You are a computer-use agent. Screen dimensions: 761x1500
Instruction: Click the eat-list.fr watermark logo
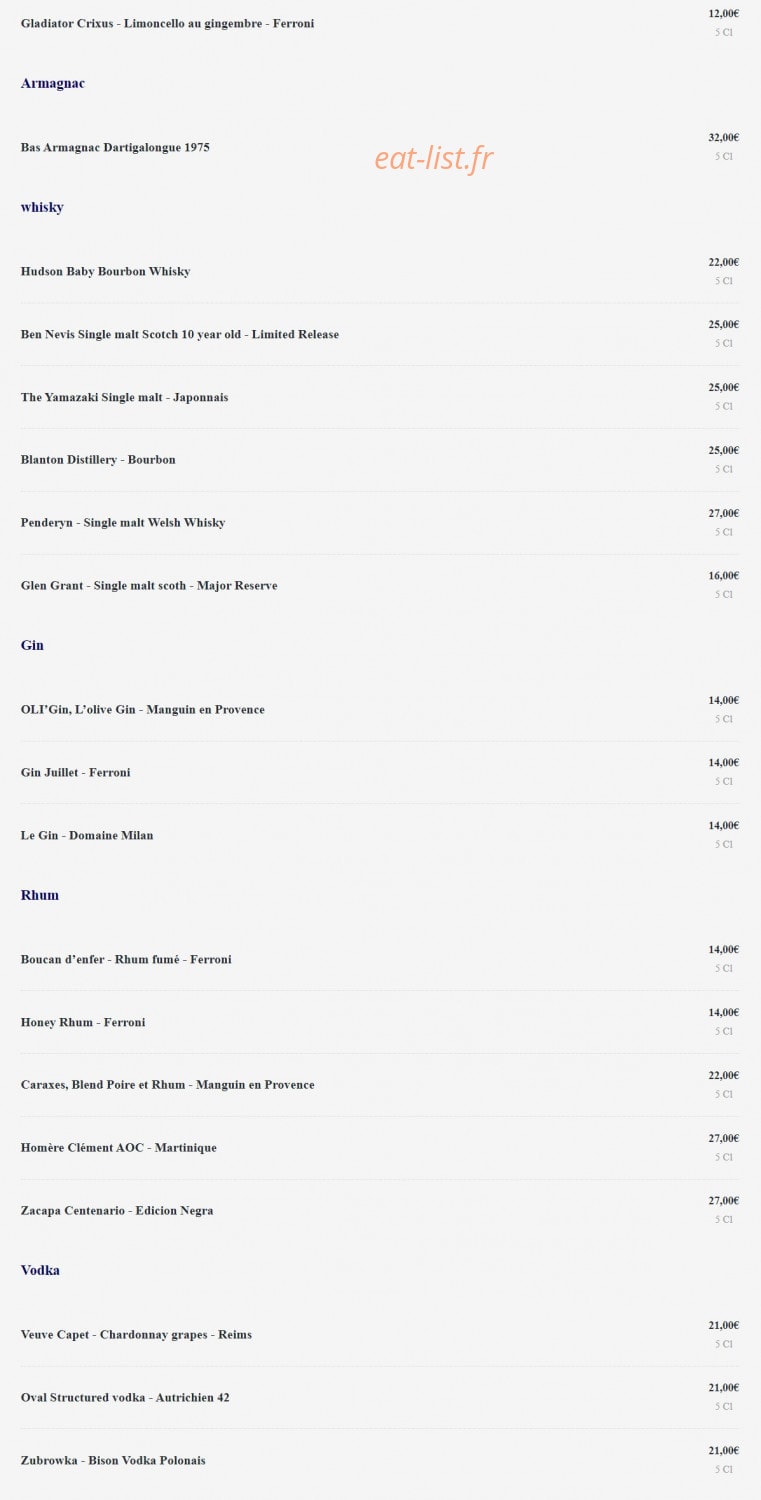(434, 158)
